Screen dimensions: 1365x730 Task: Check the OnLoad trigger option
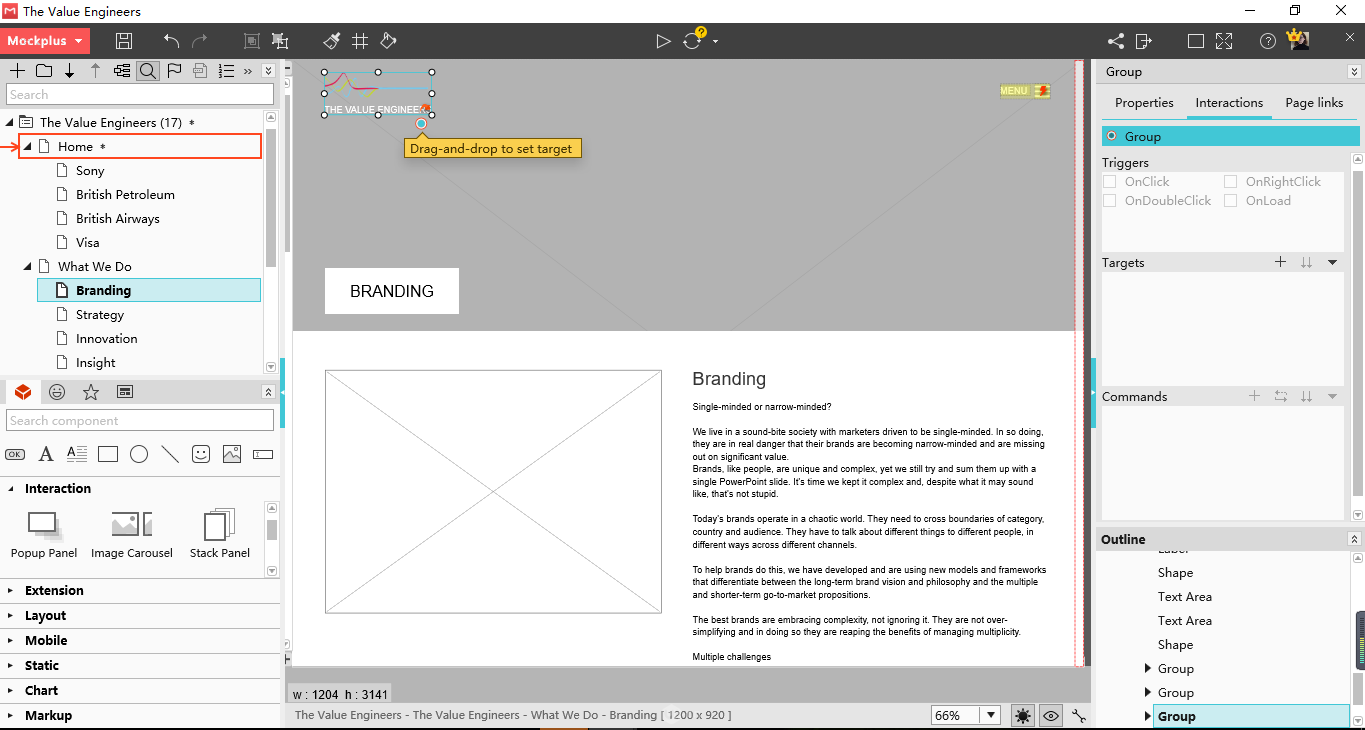click(1231, 201)
